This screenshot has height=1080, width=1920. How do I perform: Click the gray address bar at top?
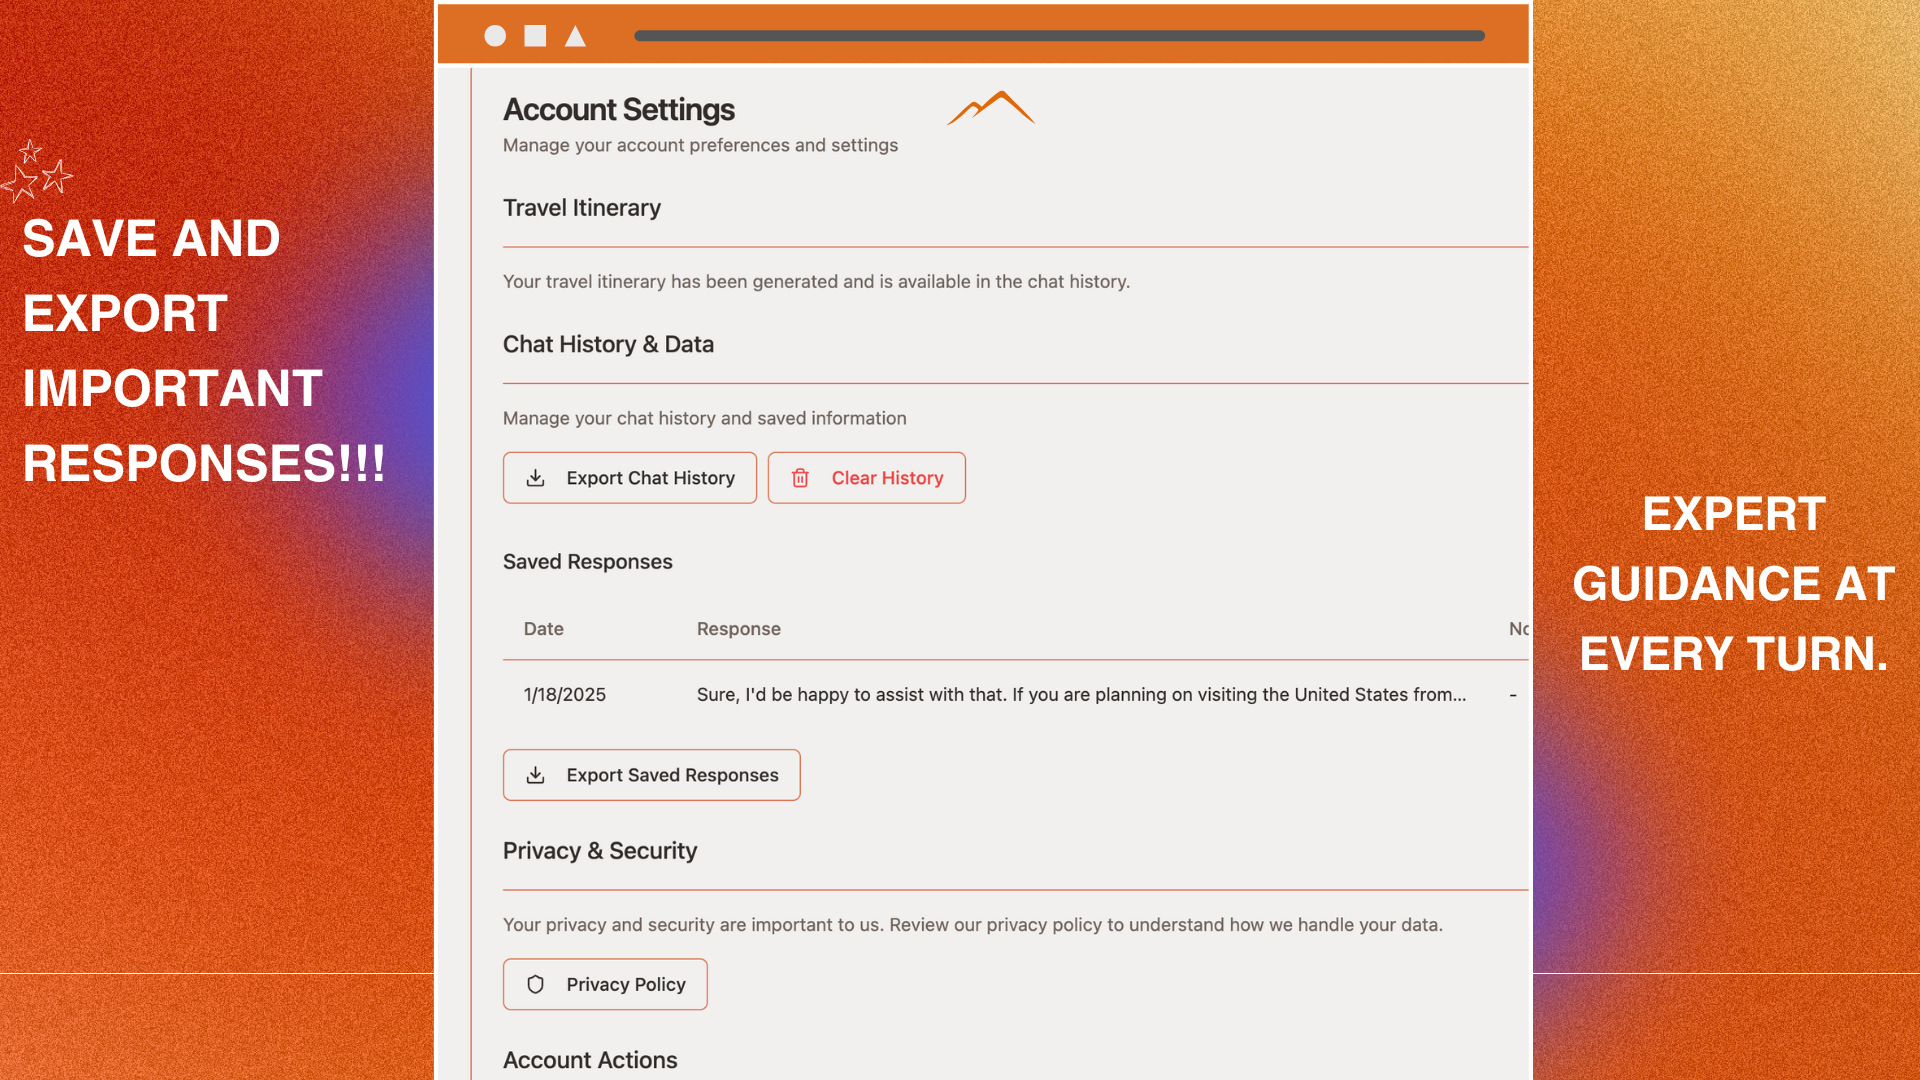[1059, 36]
